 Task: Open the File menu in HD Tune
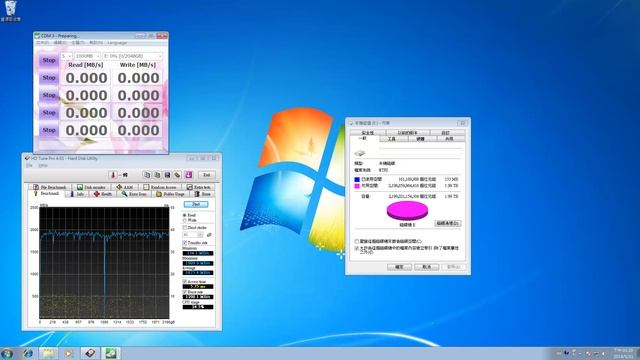(x=29, y=165)
